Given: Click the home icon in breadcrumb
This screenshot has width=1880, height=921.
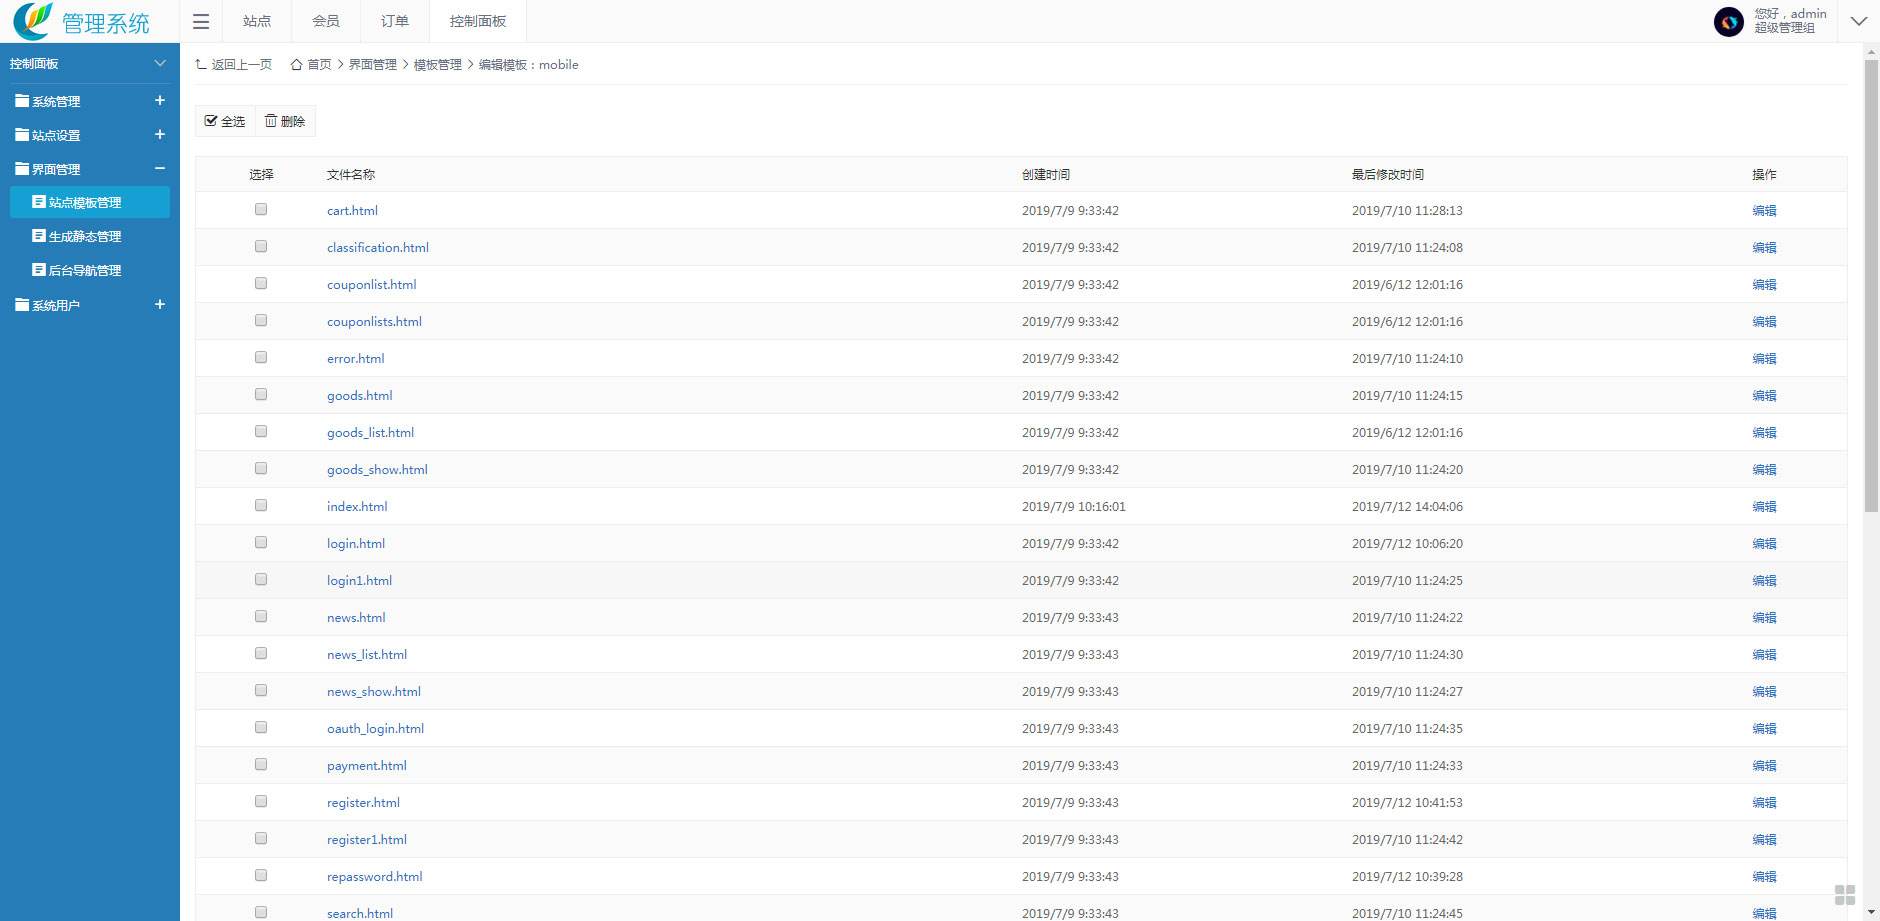Looking at the screenshot, I should (296, 65).
